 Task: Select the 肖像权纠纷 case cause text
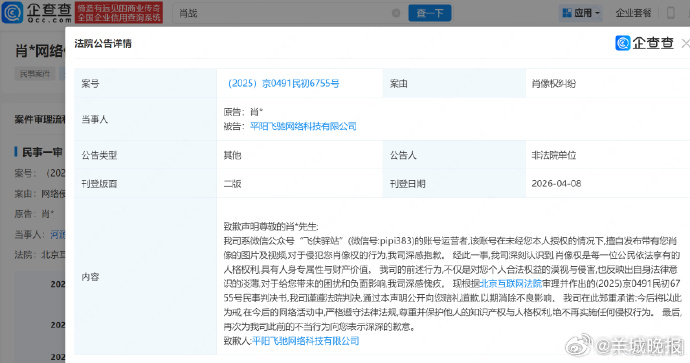click(x=554, y=84)
